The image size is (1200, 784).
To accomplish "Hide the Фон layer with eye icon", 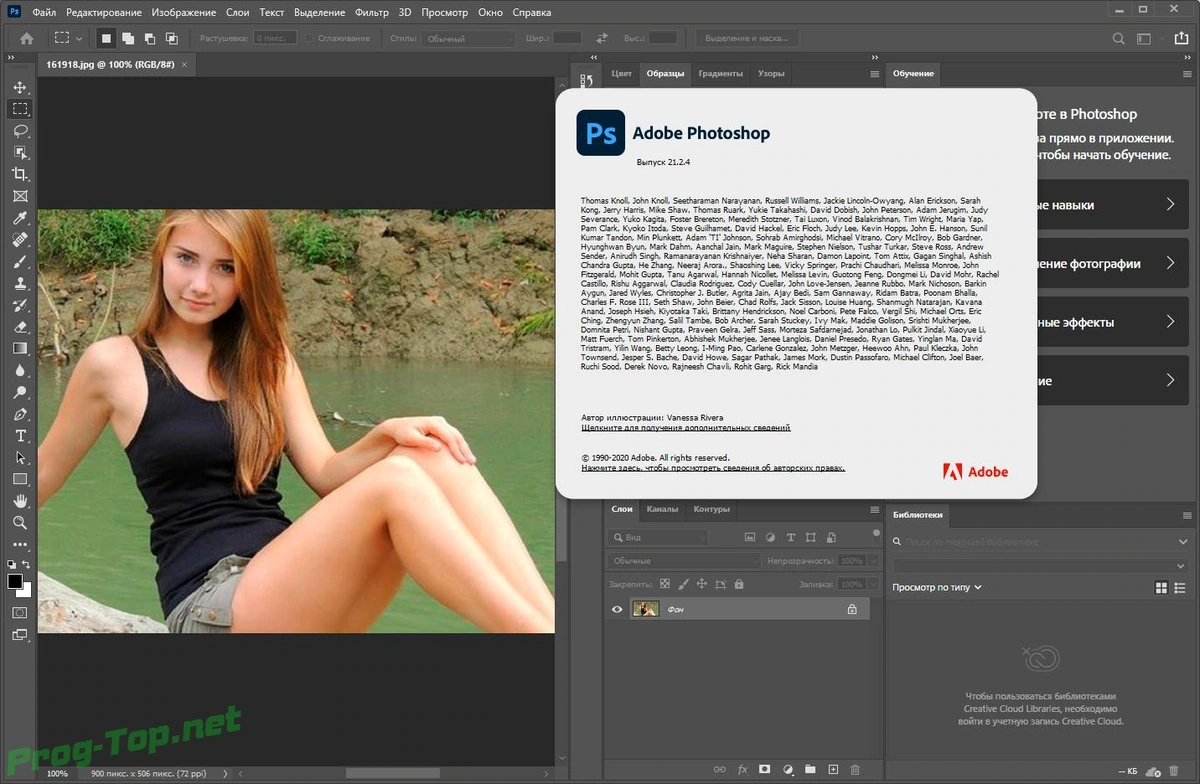I will pyautogui.click(x=617, y=609).
